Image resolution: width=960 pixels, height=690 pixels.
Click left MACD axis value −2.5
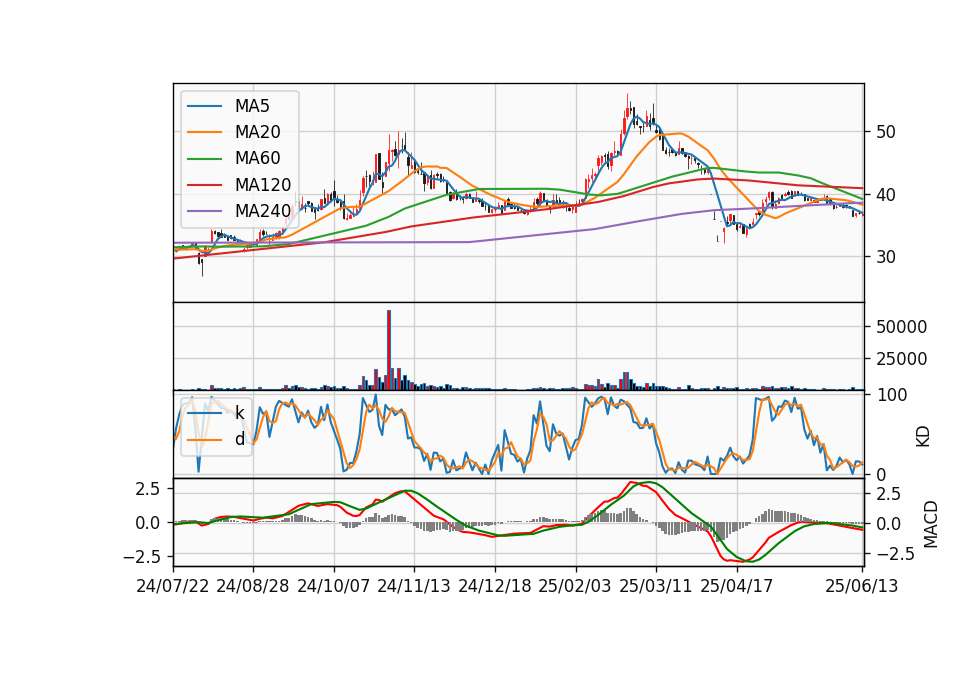tap(141, 557)
